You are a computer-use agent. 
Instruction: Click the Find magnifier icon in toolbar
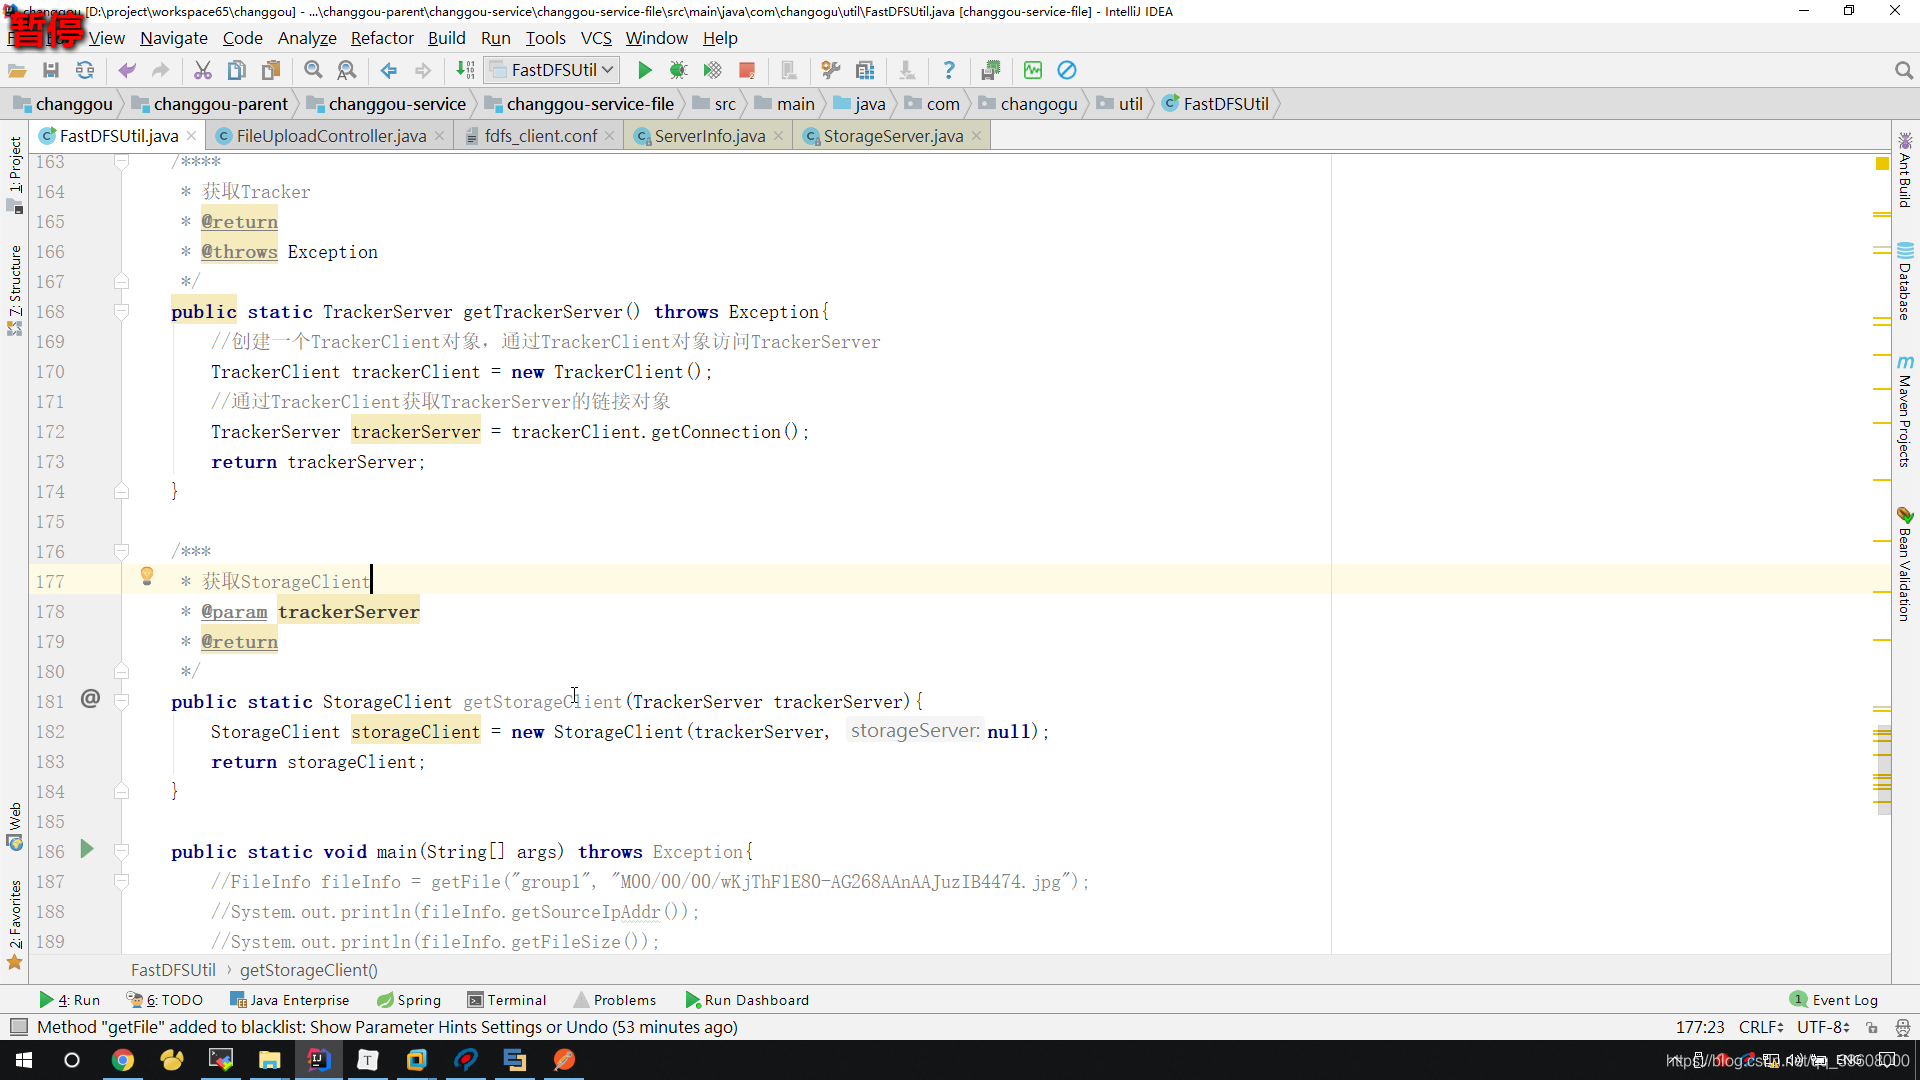(313, 70)
